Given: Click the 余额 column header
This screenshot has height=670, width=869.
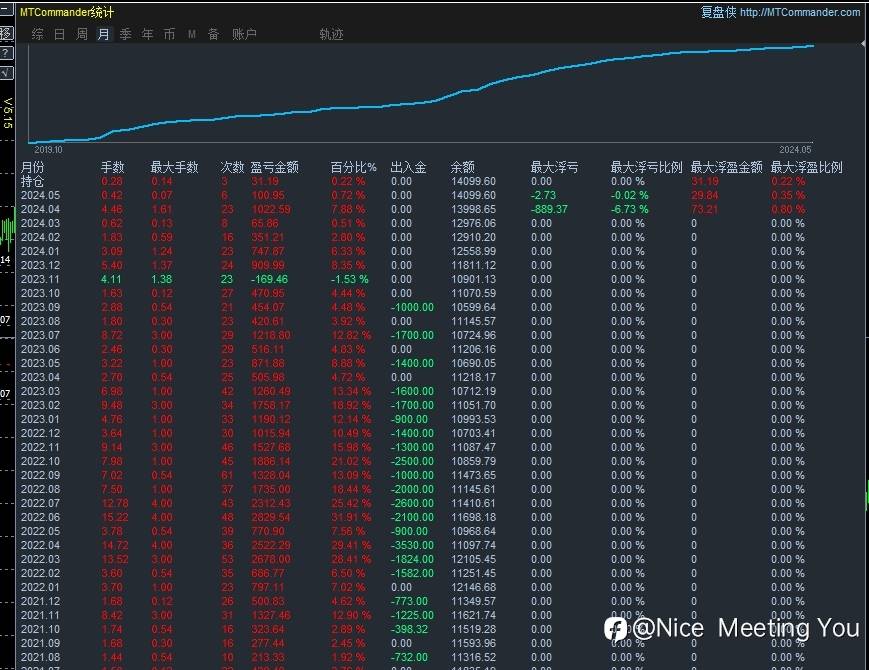Looking at the screenshot, I should [x=463, y=167].
